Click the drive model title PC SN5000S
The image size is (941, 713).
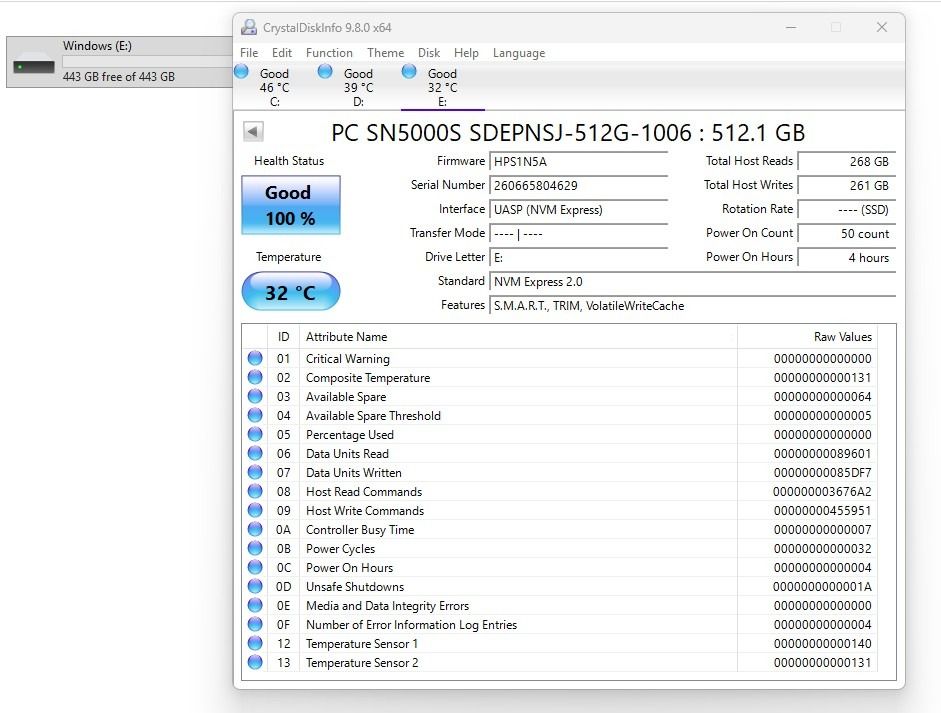point(568,133)
